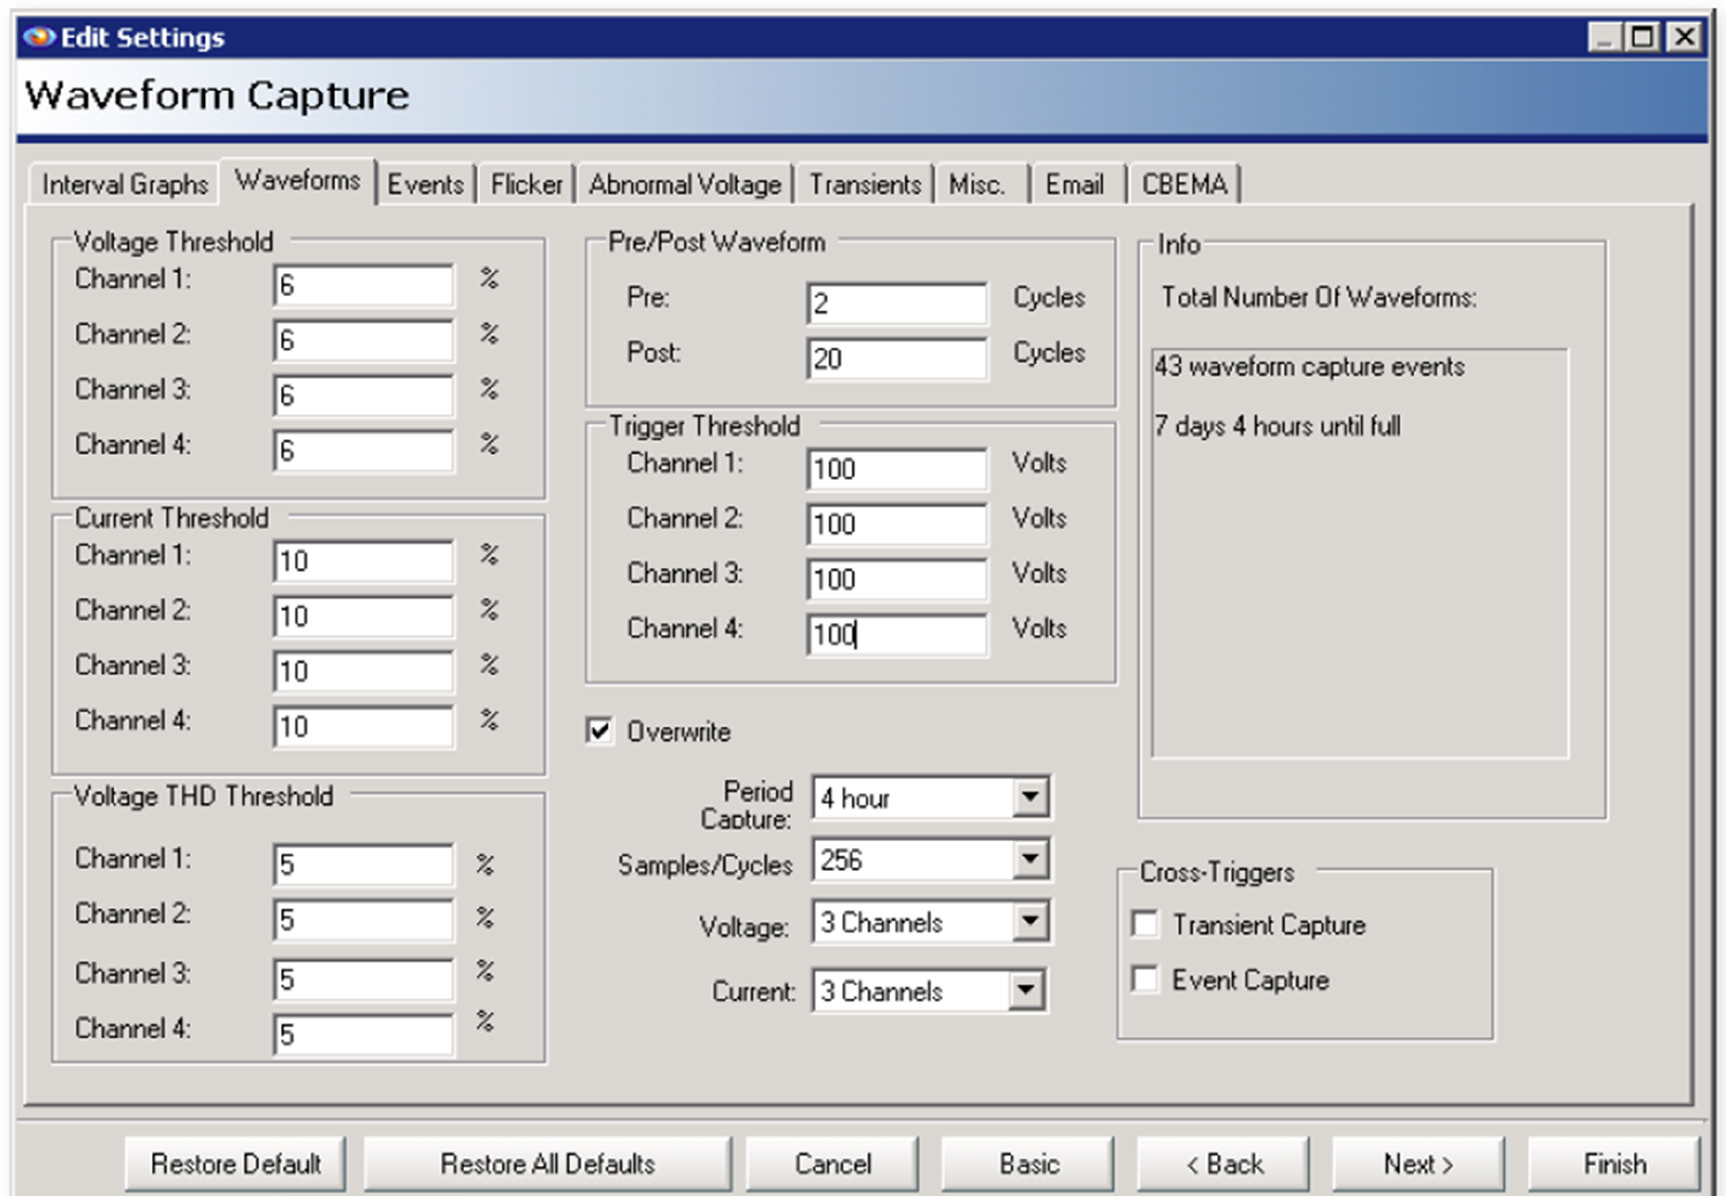Click the Finish button
The image size is (1726, 1196).
pyautogui.click(x=1614, y=1163)
